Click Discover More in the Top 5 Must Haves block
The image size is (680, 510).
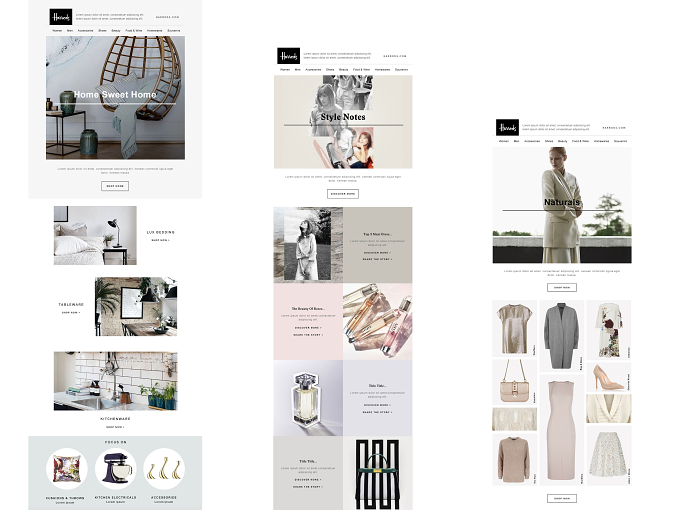coord(377,252)
